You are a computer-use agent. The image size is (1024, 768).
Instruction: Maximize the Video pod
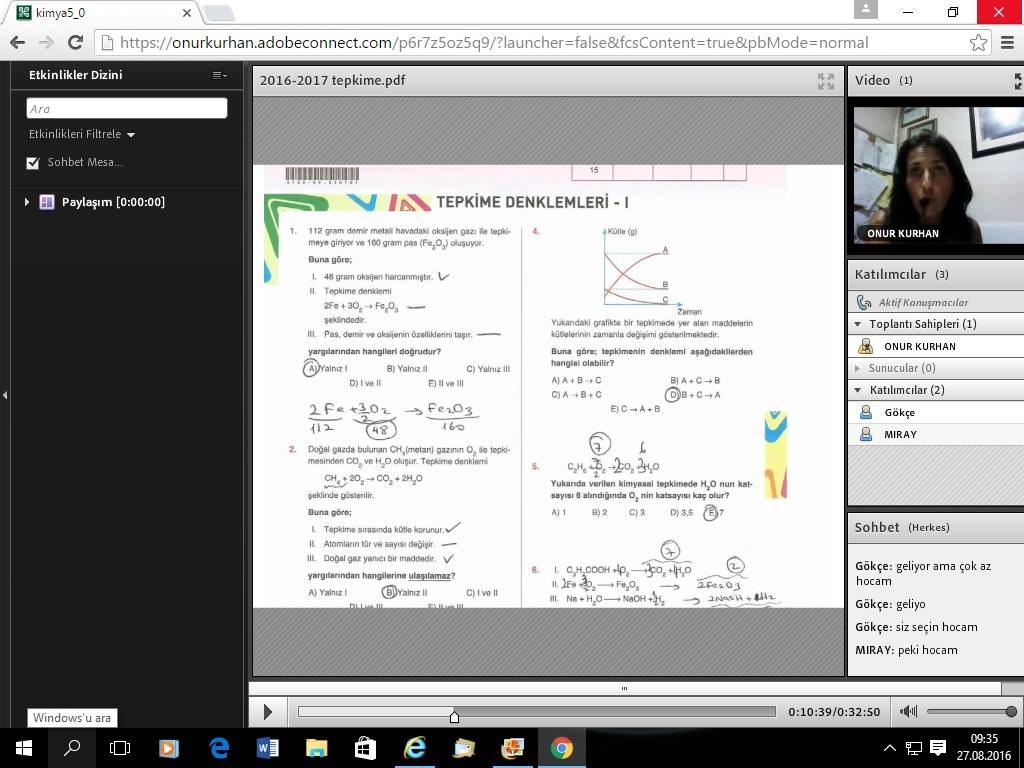point(1018,80)
